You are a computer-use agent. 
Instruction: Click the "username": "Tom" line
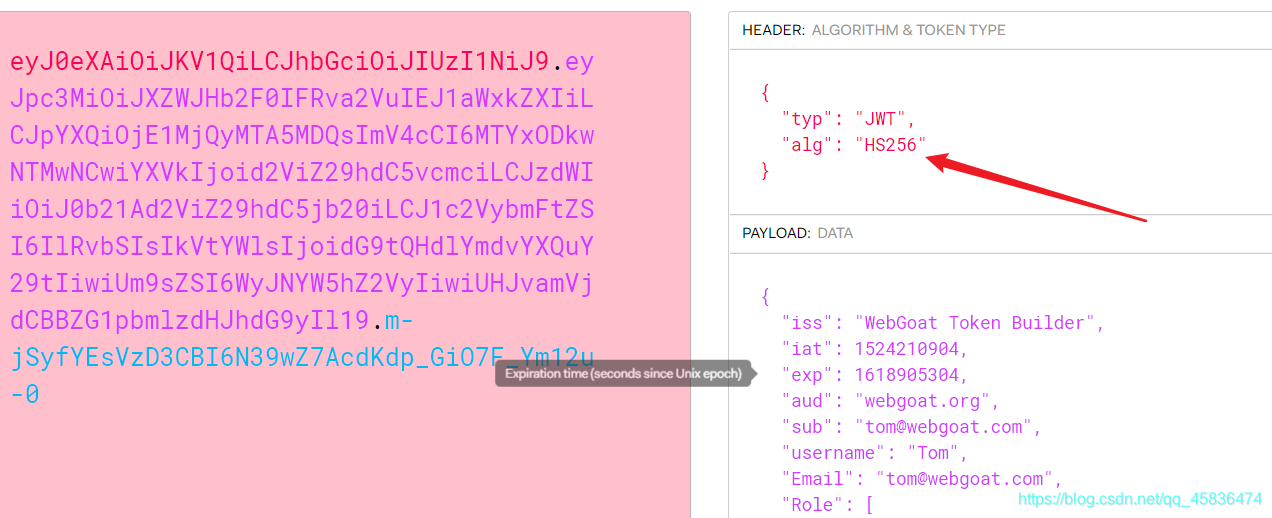[874, 453]
